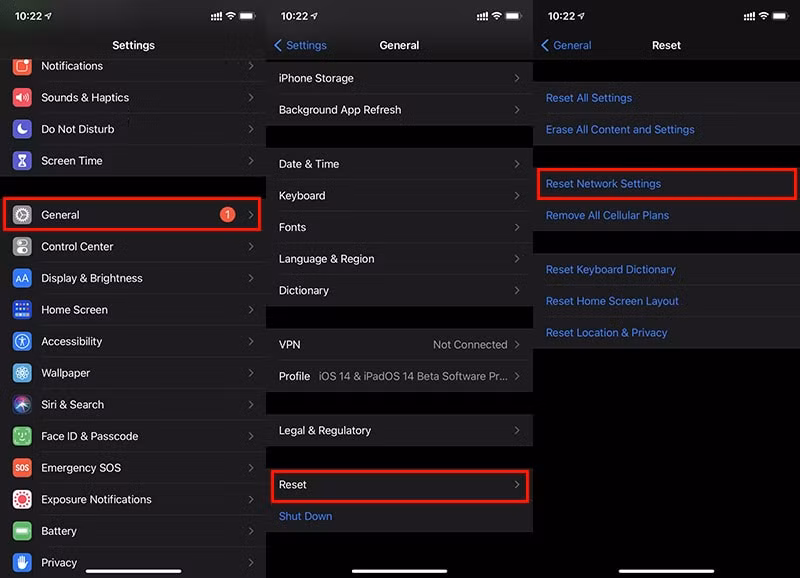800x578 pixels.
Task: Tap the Shut Down link
Action: [305, 516]
